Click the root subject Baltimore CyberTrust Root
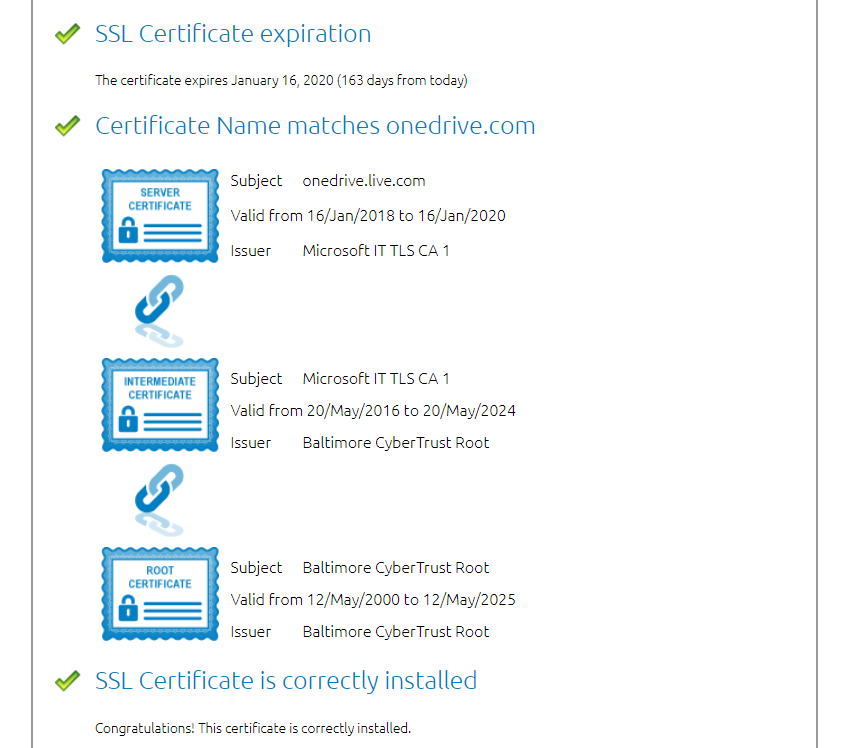 pos(396,568)
